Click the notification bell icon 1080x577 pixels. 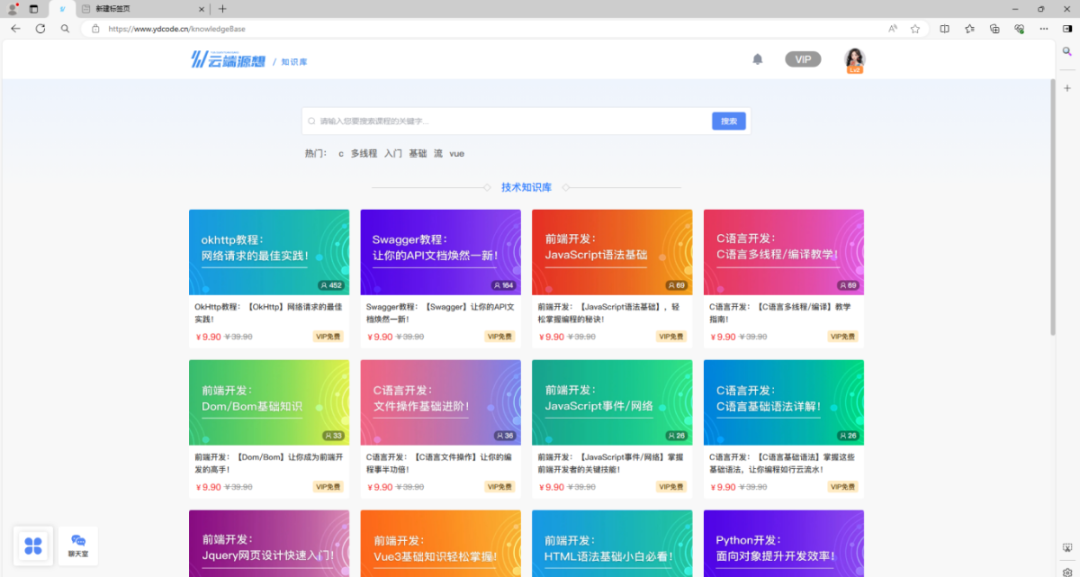pyautogui.click(x=757, y=59)
